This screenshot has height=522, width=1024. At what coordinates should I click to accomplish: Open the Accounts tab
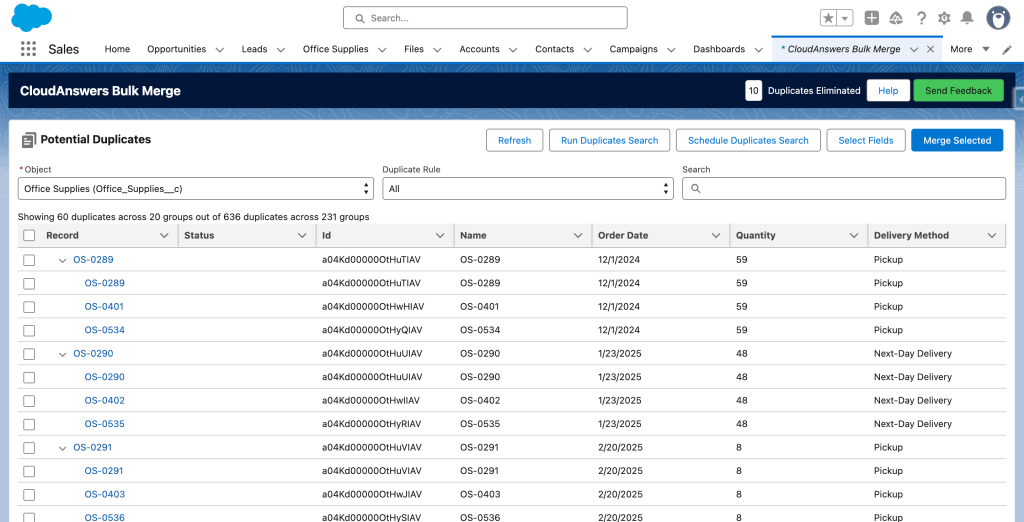(x=479, y=49)
